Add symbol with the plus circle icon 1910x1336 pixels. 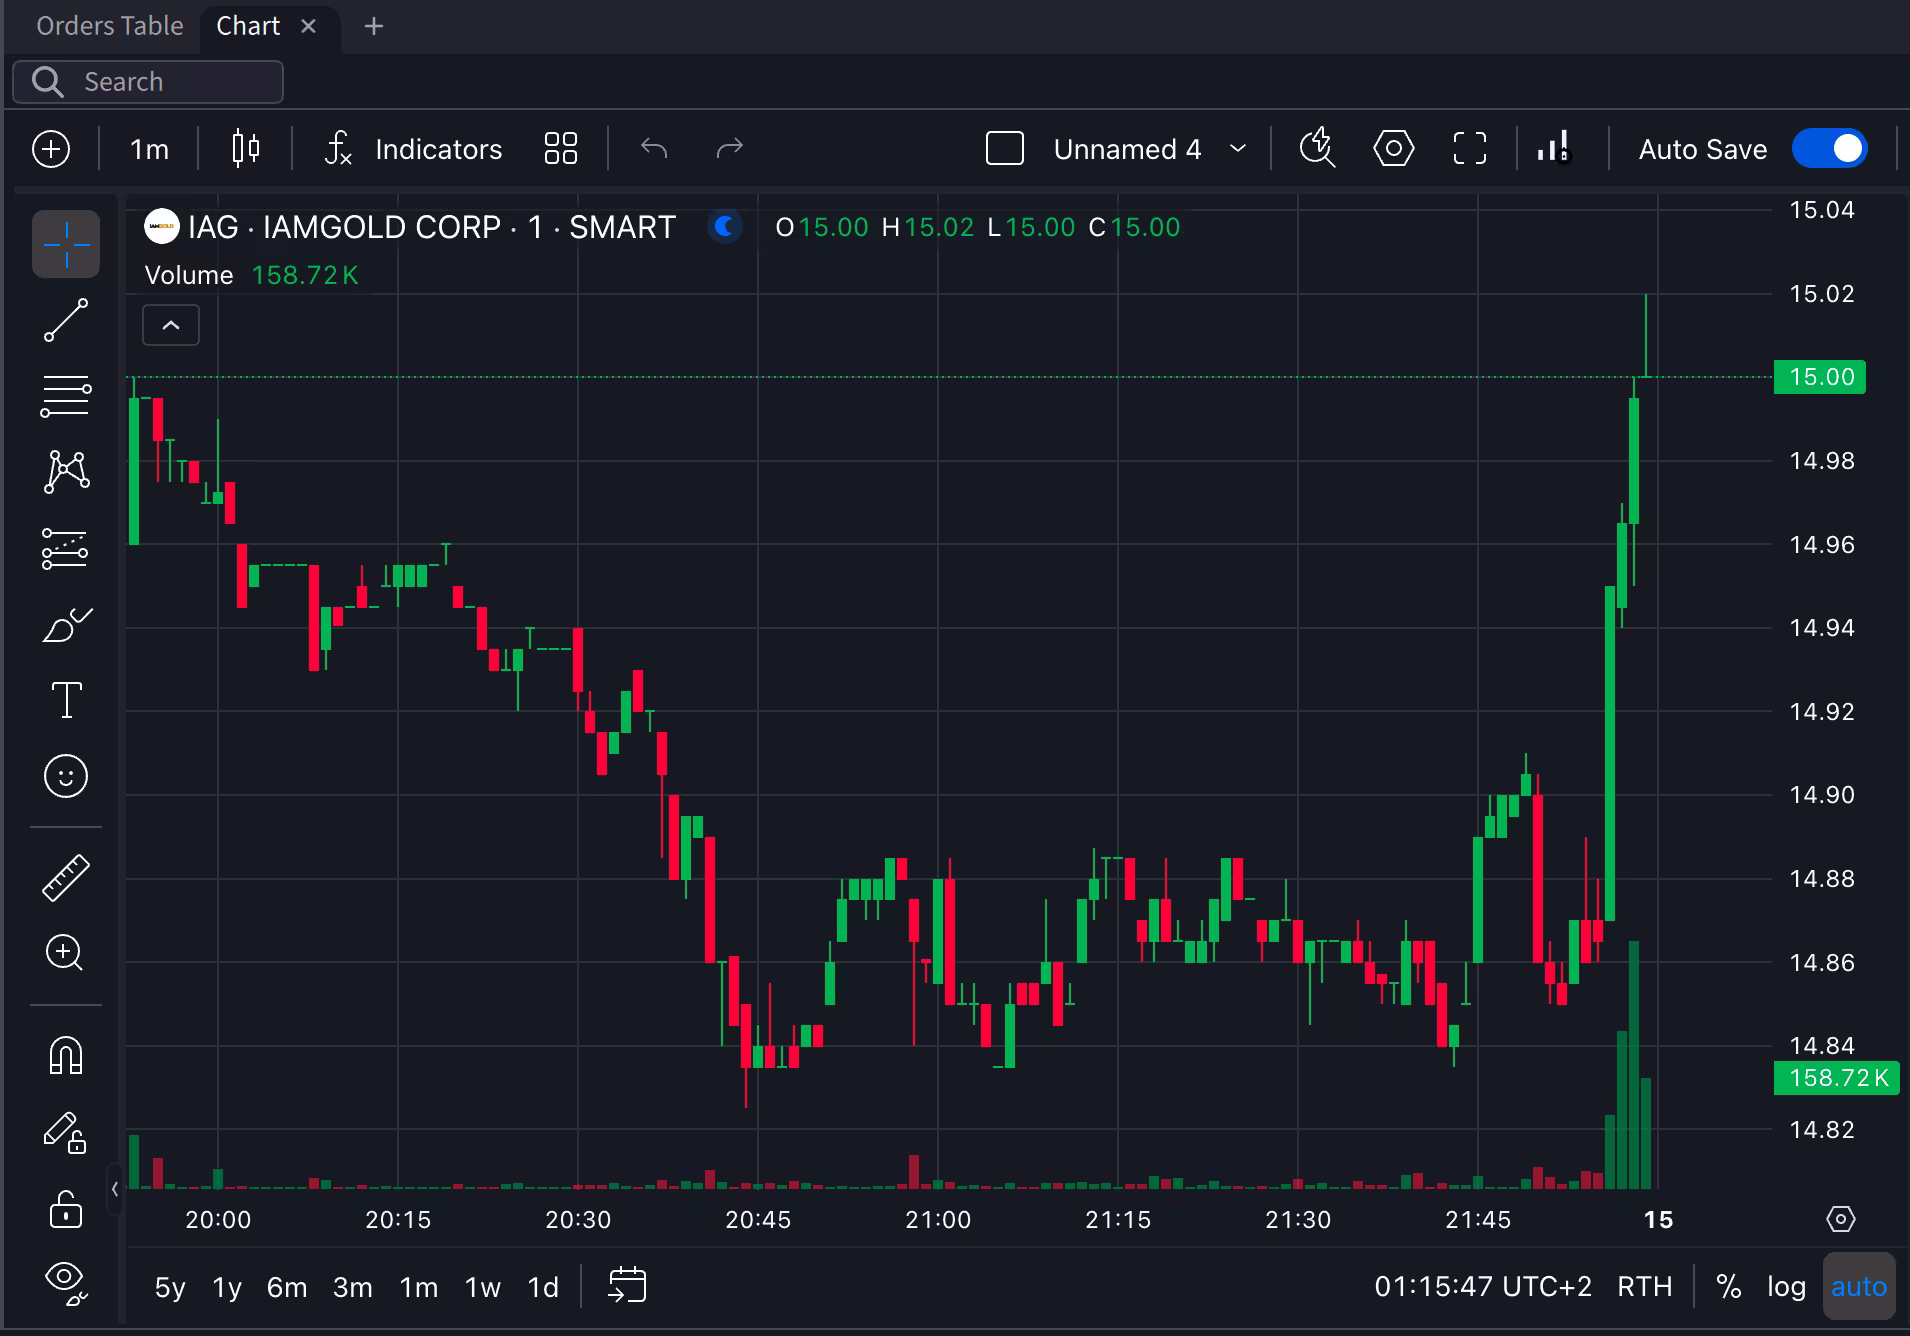(51, 149)
